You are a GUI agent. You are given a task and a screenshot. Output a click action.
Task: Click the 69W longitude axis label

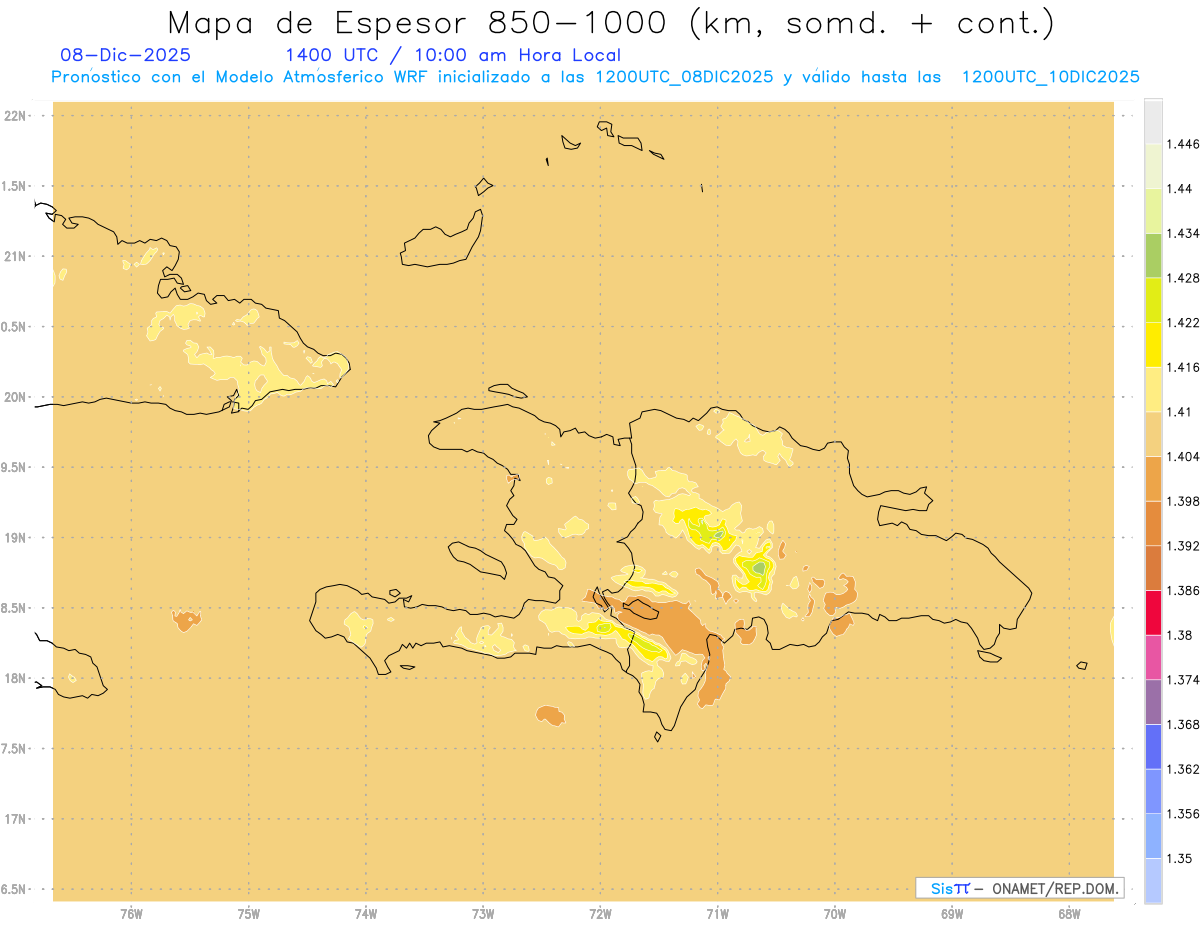click(x=952, y=913)
